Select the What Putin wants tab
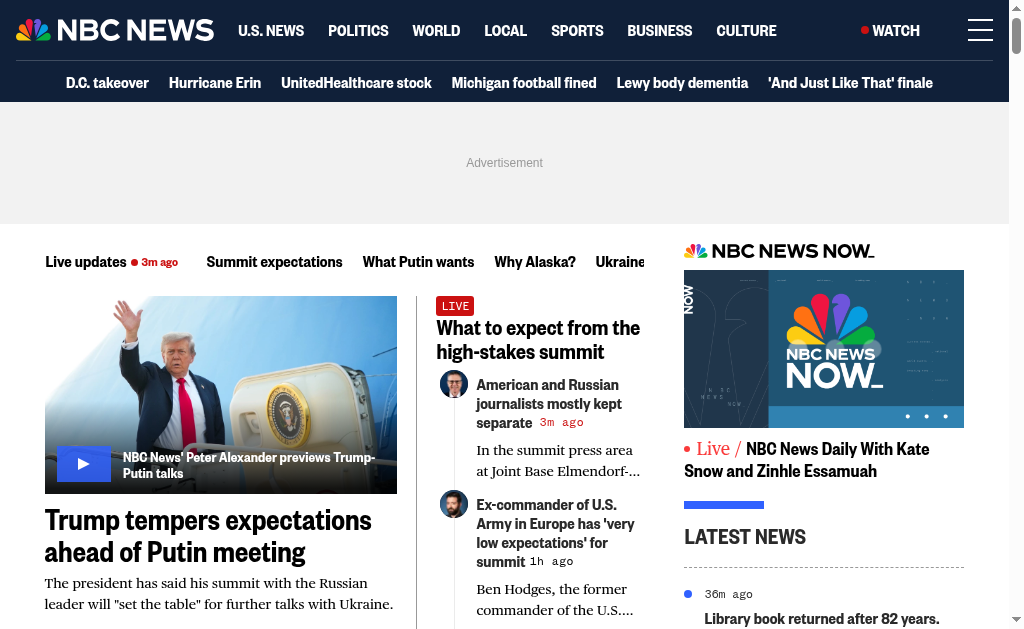 click(419, 262)
